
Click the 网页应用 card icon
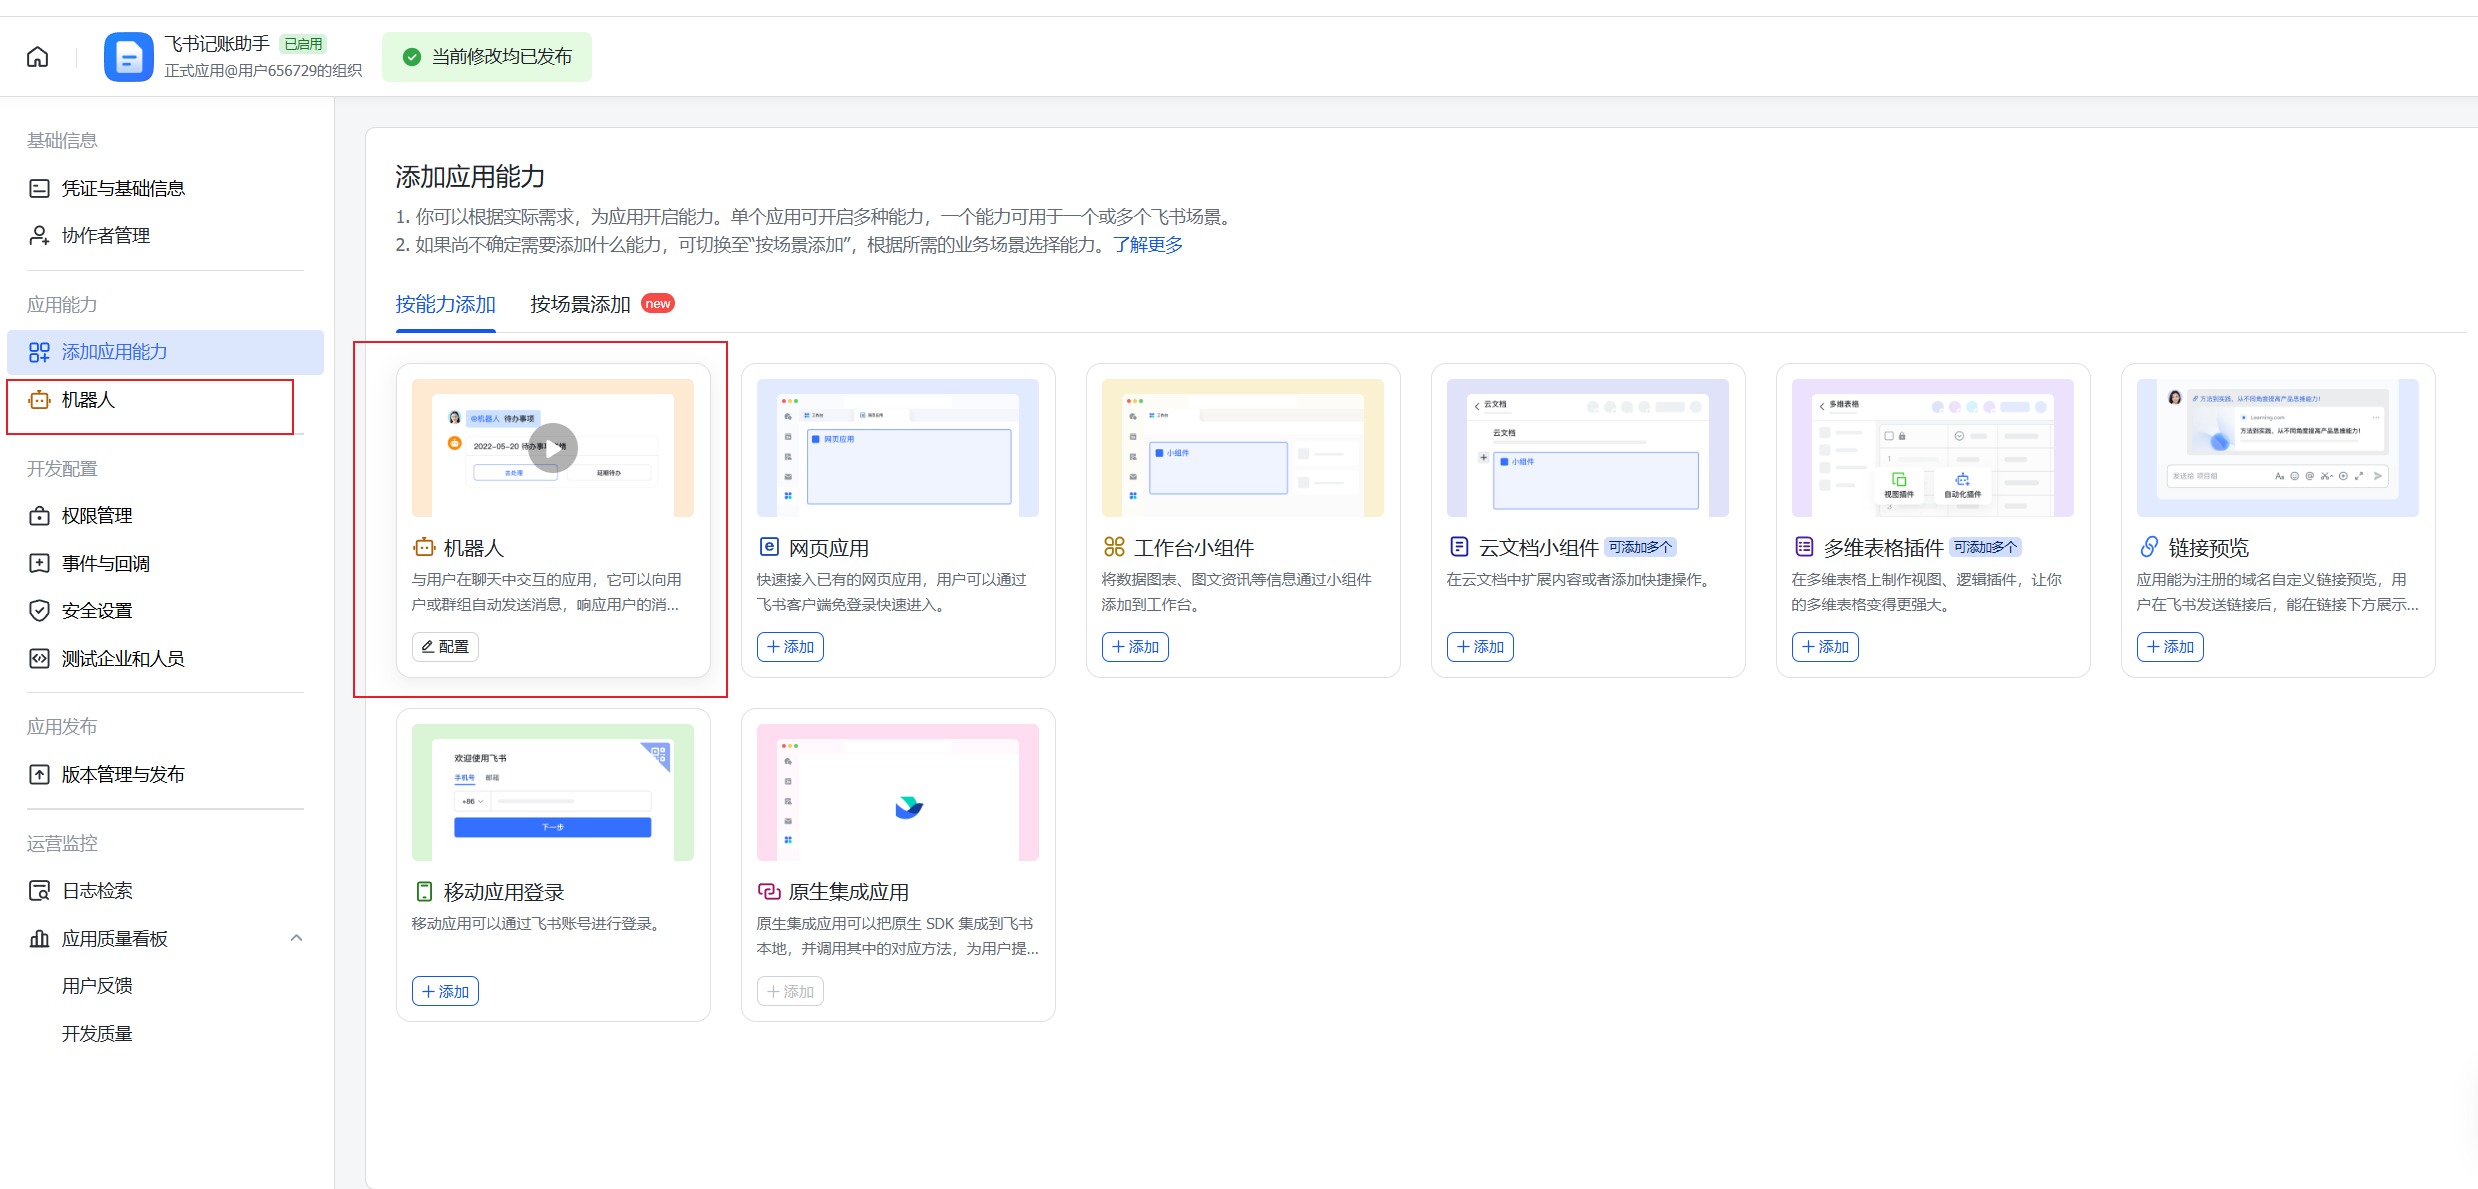(769, 547)
